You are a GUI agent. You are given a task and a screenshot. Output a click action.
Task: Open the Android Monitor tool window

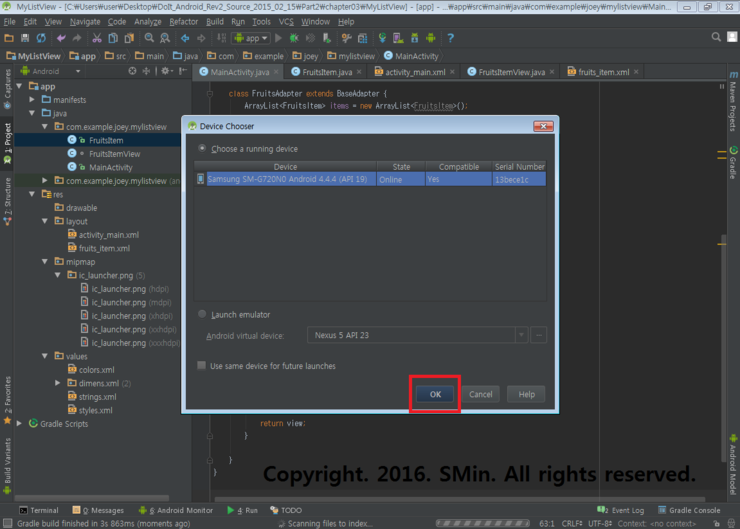(176, 510)
